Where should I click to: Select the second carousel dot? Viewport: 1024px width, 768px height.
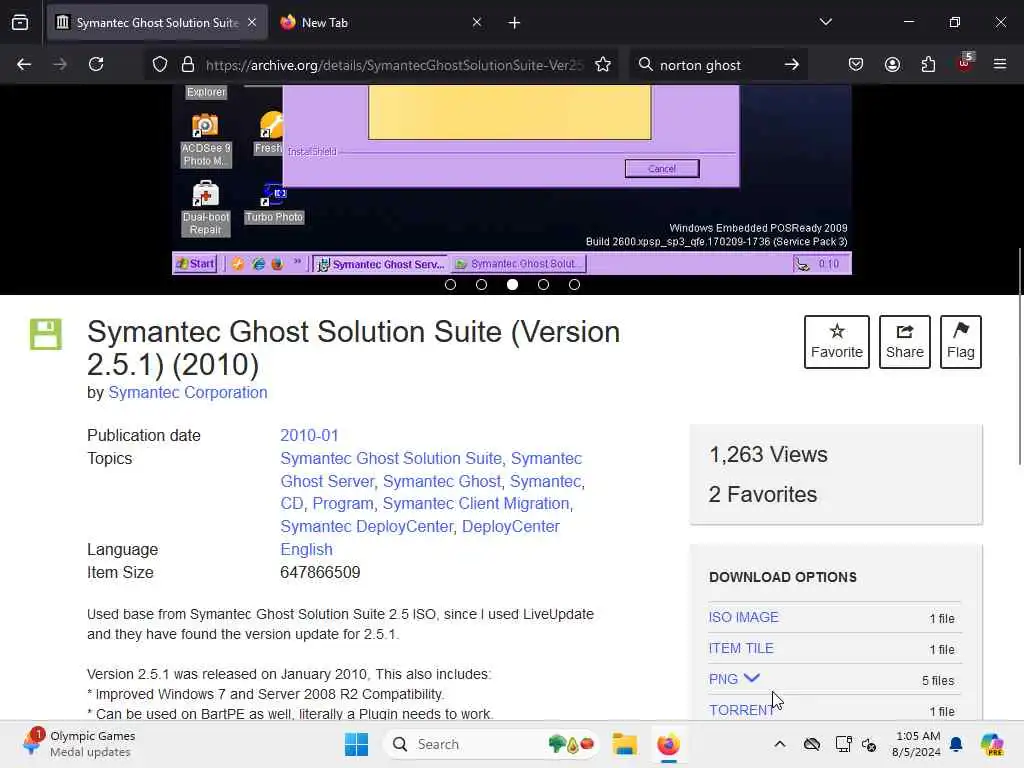(481, 285)
